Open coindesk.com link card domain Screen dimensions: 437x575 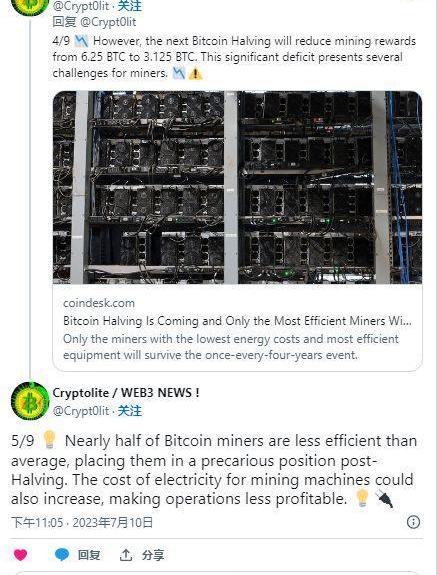[x=99, y=303]
